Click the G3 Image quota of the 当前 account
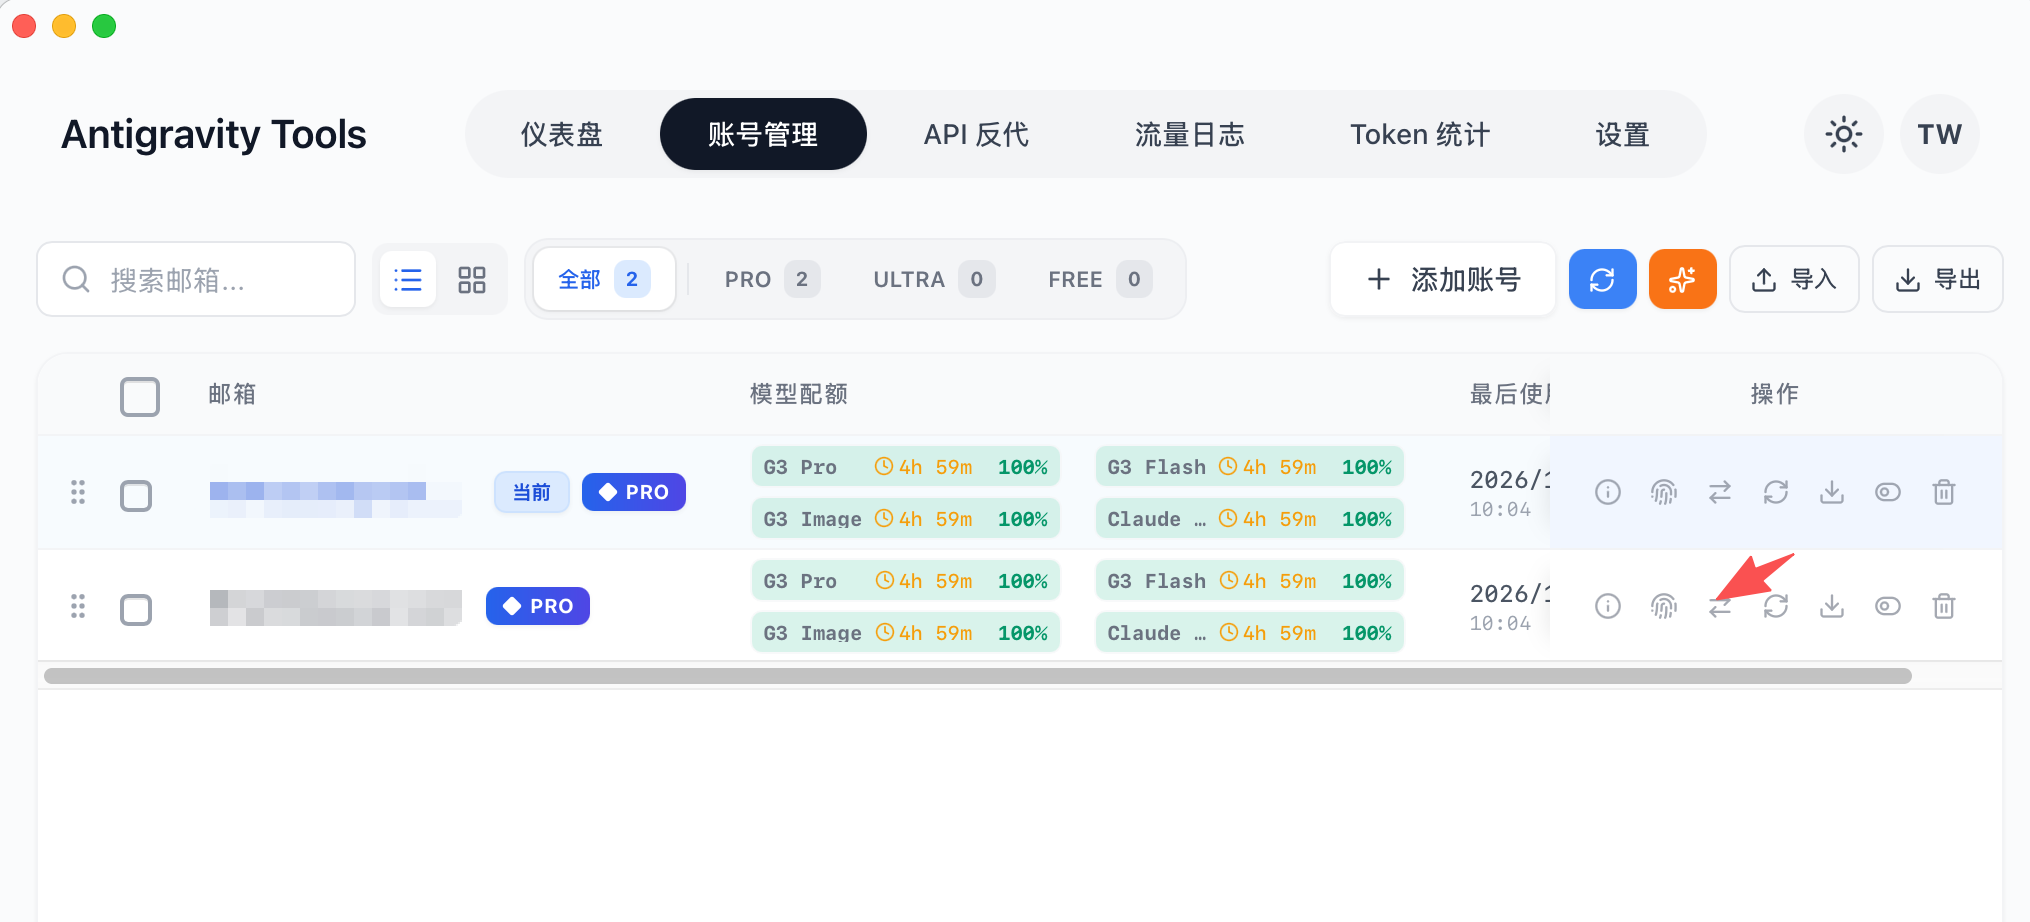The image size is (2030, 922). point(906,519)
